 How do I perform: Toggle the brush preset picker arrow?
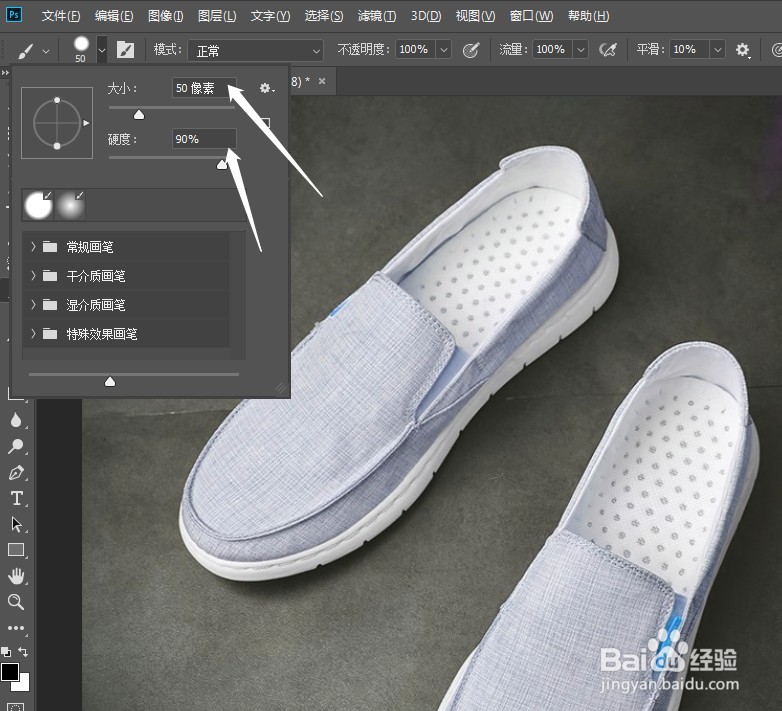click(x=102, y=50)
